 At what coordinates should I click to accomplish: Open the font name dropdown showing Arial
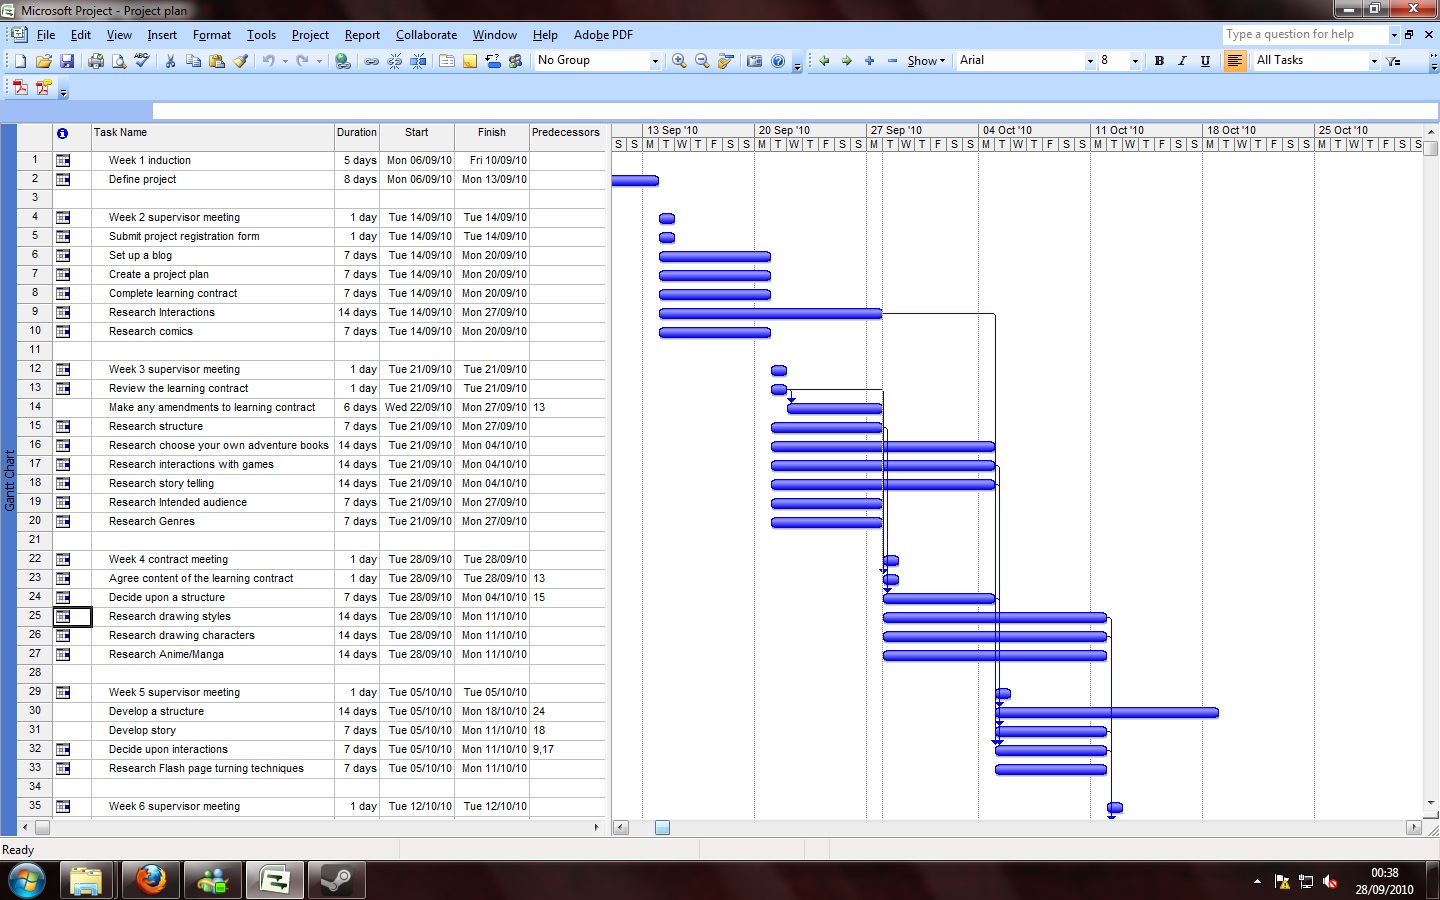(x=1090, y=61)
